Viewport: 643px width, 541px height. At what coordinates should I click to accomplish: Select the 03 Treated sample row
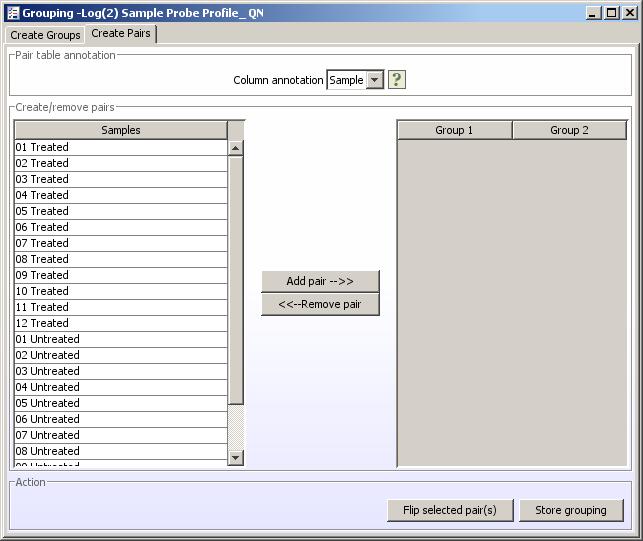(x=121, y=179)
